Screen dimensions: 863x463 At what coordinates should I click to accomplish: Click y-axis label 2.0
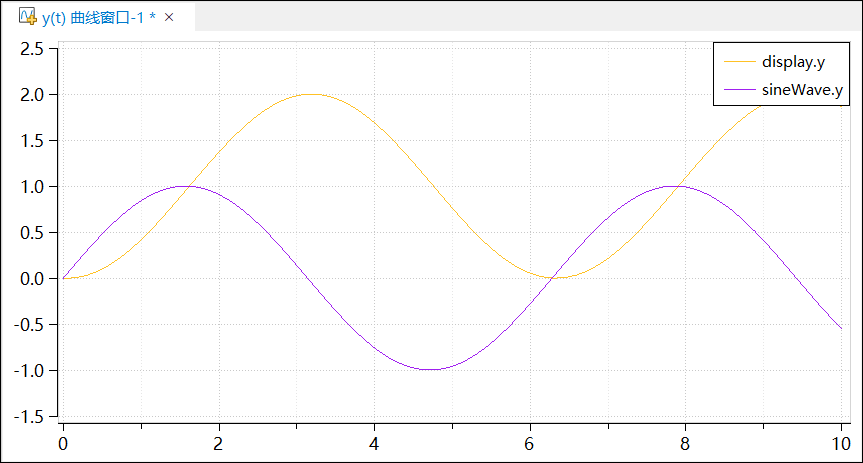[31, 95]
